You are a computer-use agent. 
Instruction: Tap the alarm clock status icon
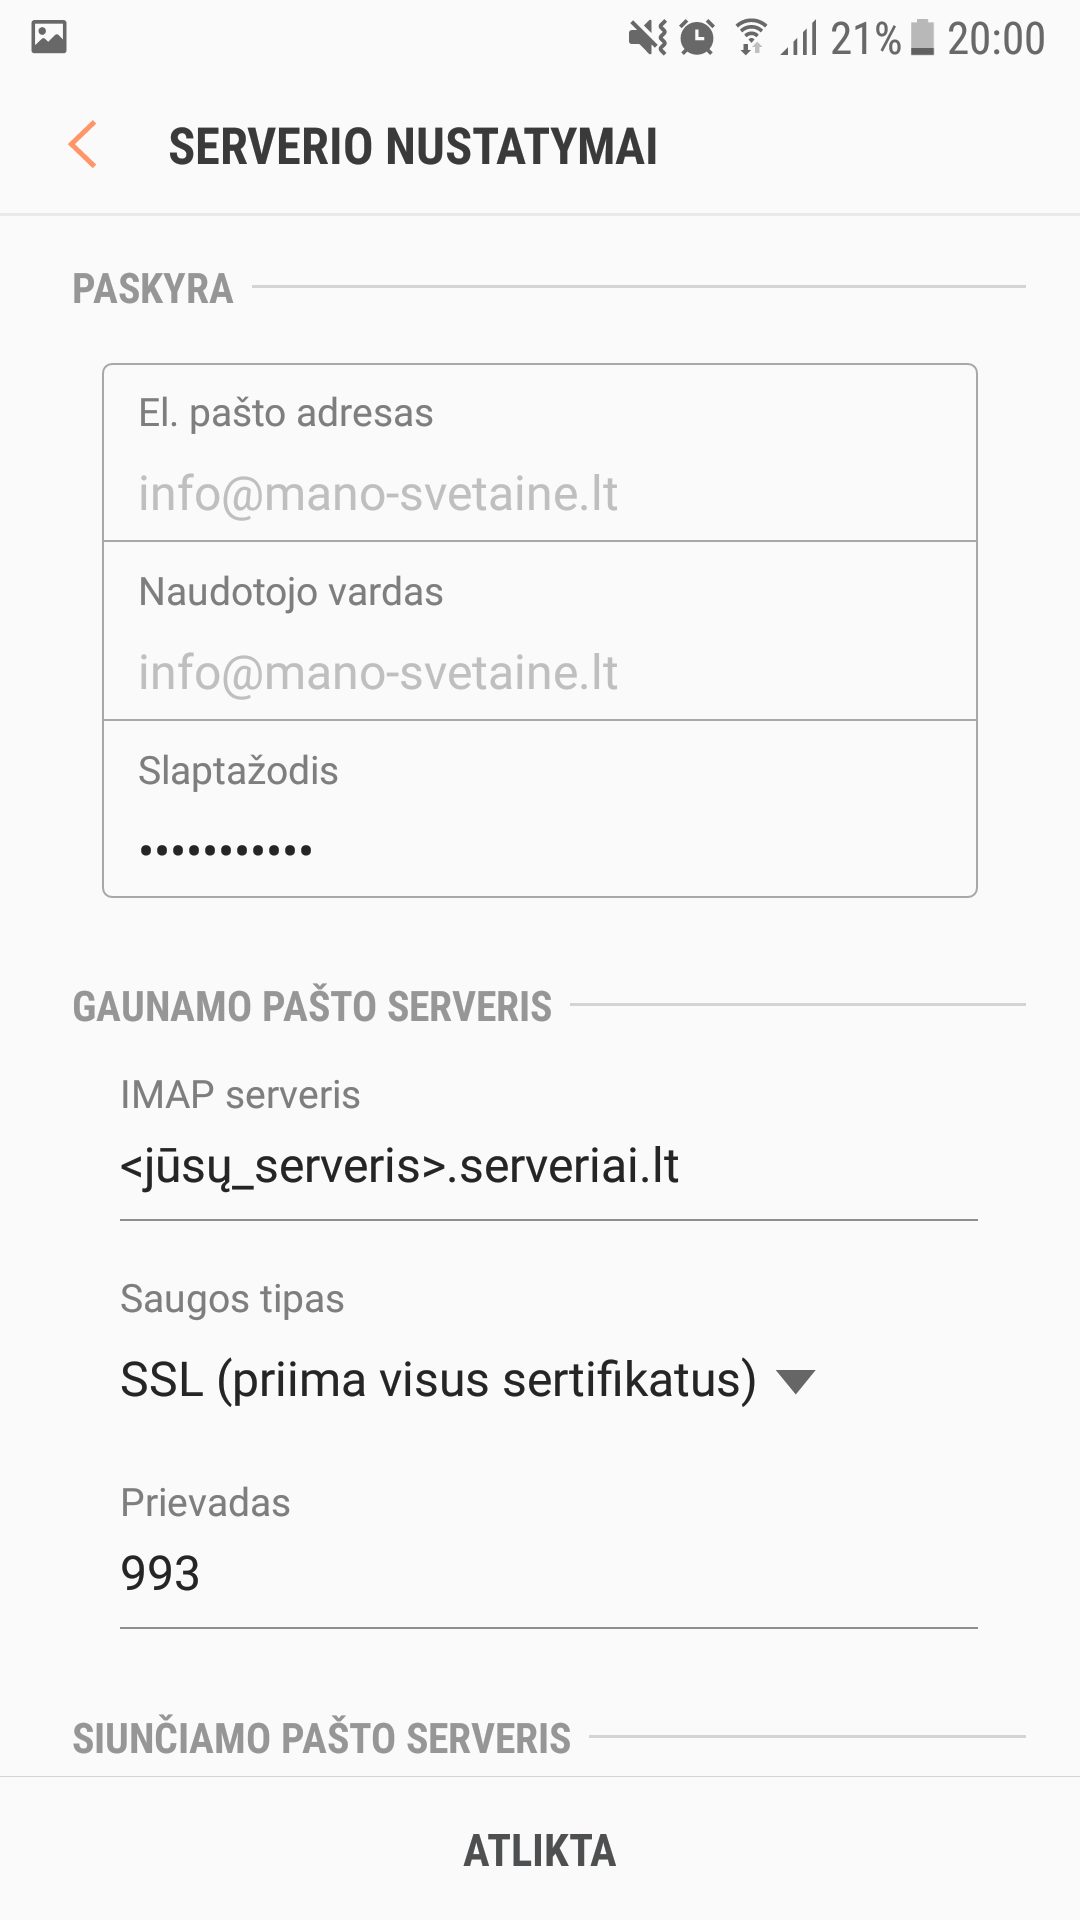697,38
